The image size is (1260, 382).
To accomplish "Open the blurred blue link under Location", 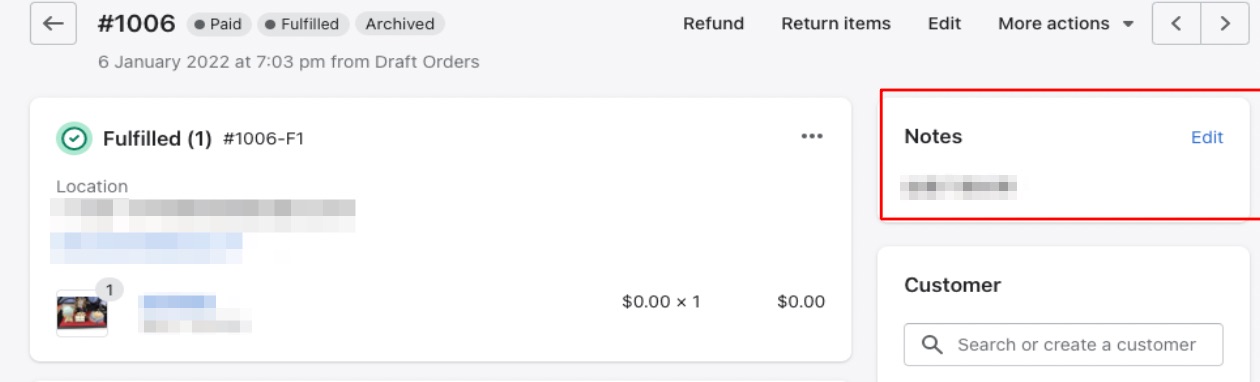I will [146, 241].
